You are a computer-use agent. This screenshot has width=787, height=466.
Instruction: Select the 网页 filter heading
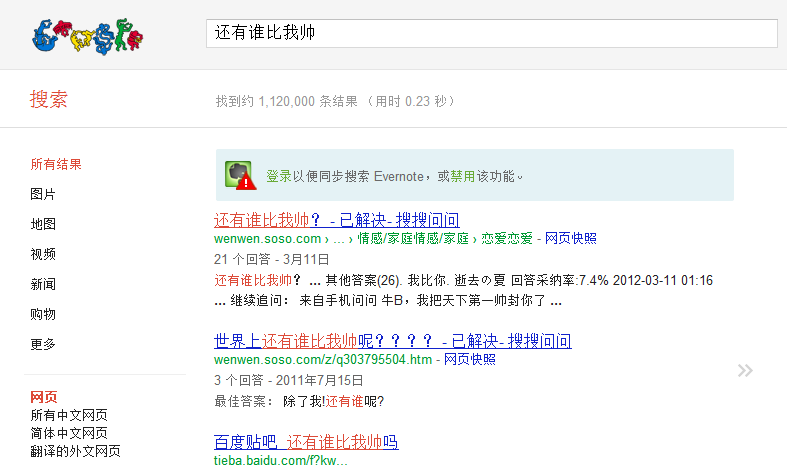44,397
